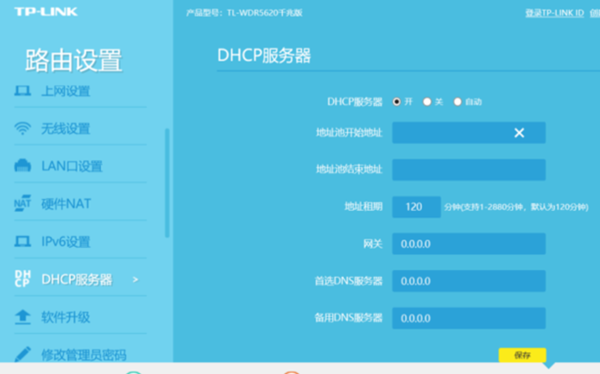Click the chevron beside DHCP服务器
Viewport: 600px width, 374px height.
tap(135, 280)
